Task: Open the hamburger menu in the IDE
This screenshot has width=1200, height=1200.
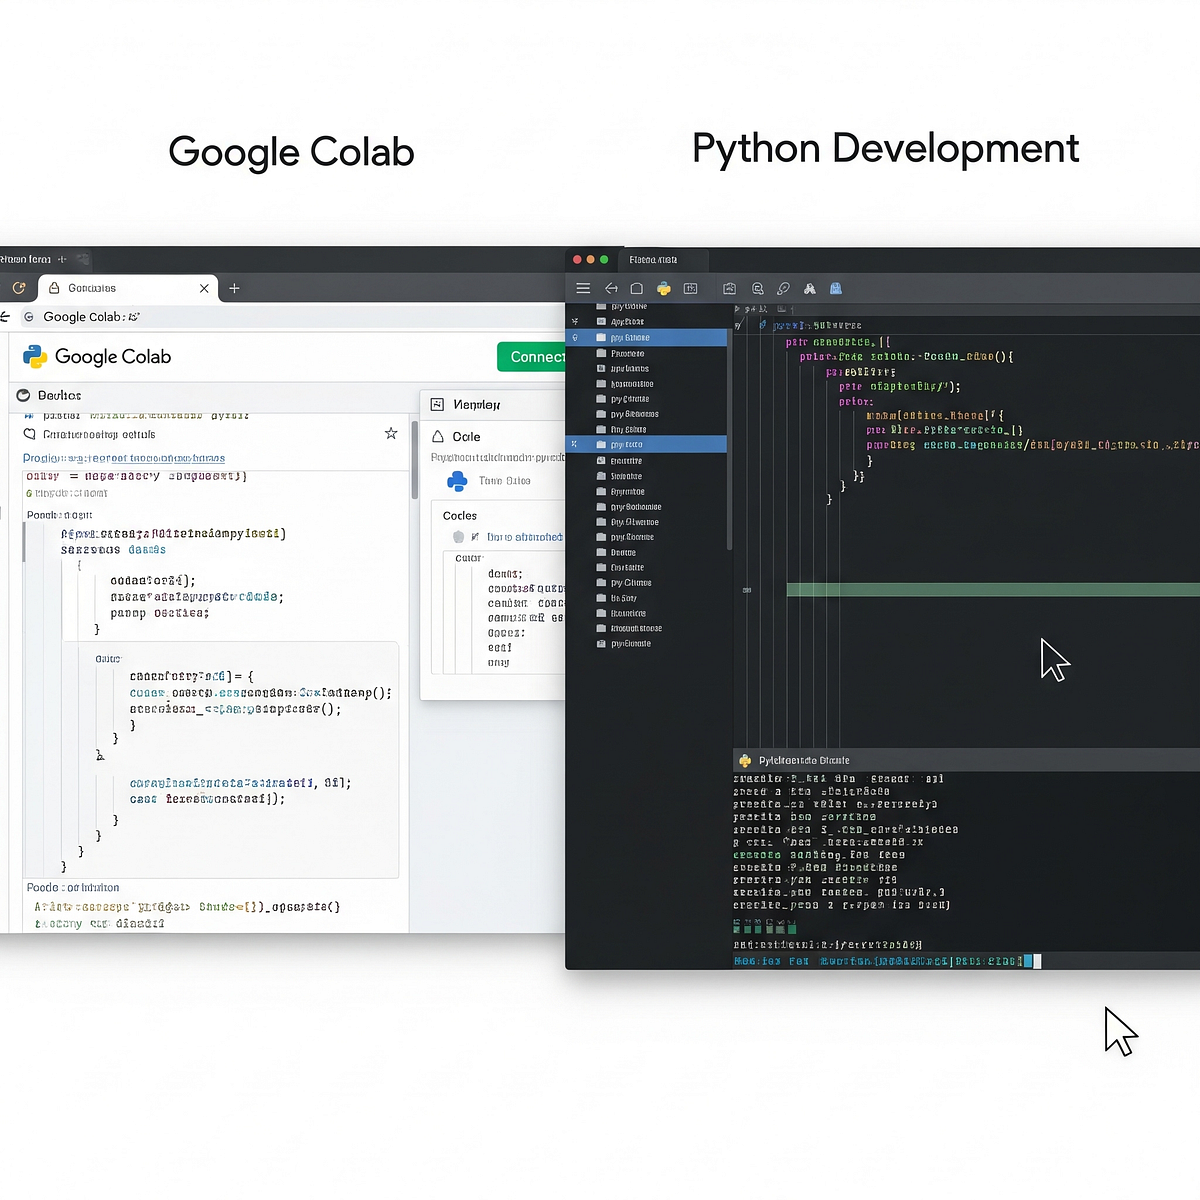Action: 583,288
